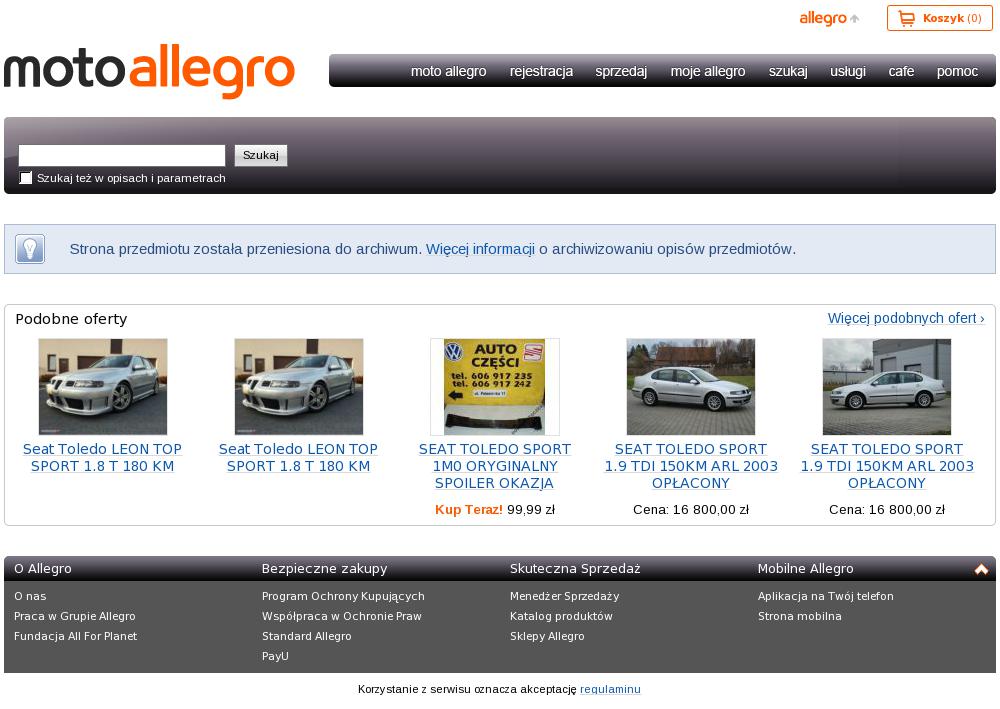This screenshot has height=709, width=1000.
Task: Open 'cafe' menu item
Action: [901, 71]
